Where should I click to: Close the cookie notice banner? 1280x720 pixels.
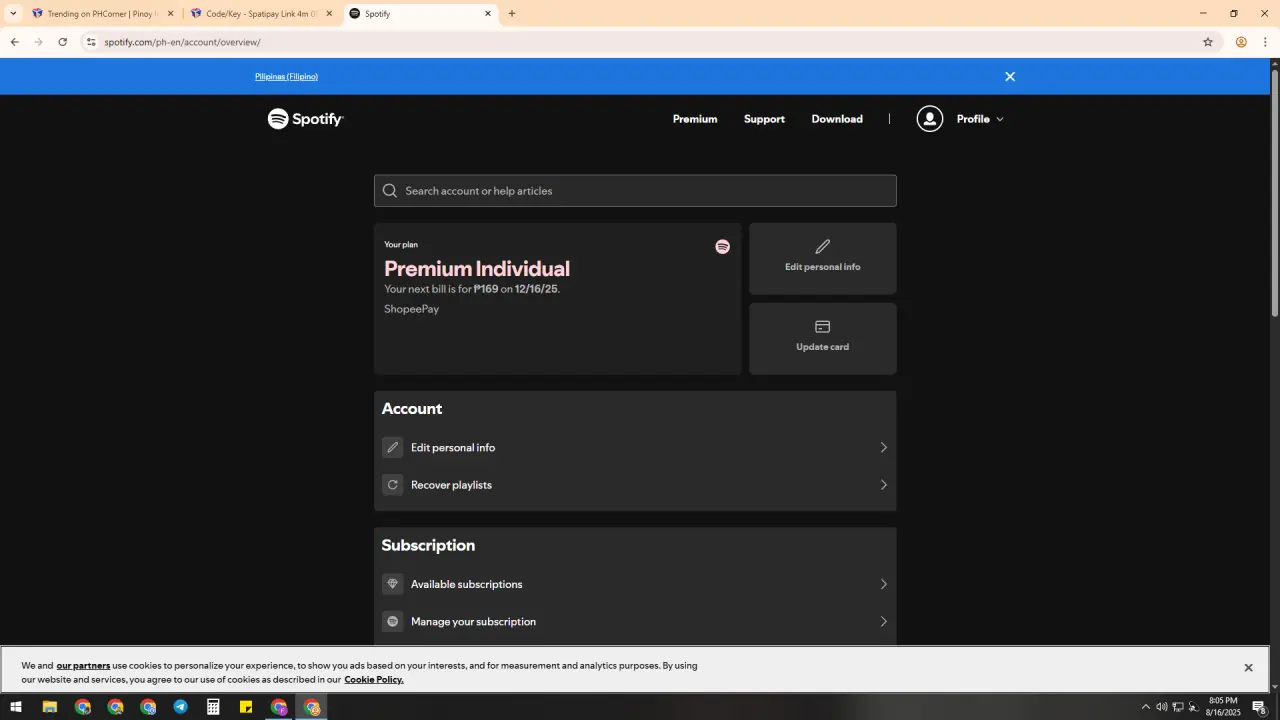coord(1248,668)
